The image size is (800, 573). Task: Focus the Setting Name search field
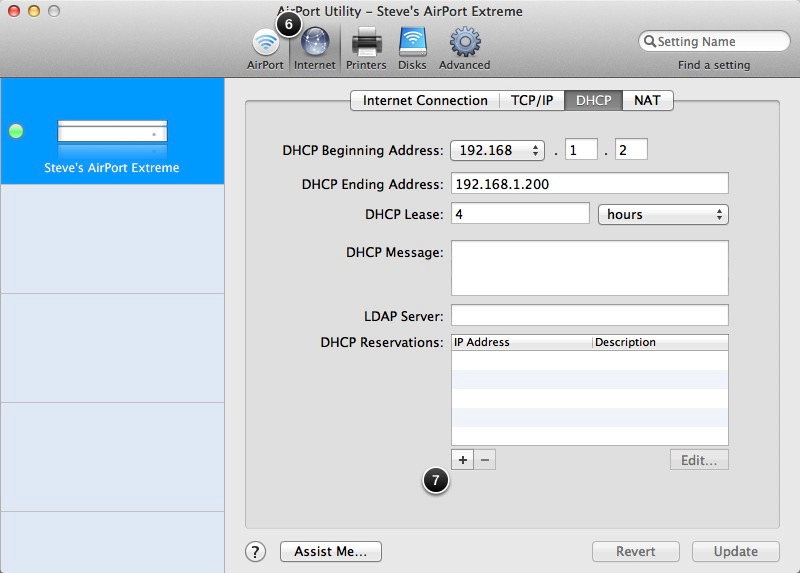(714, 41)
